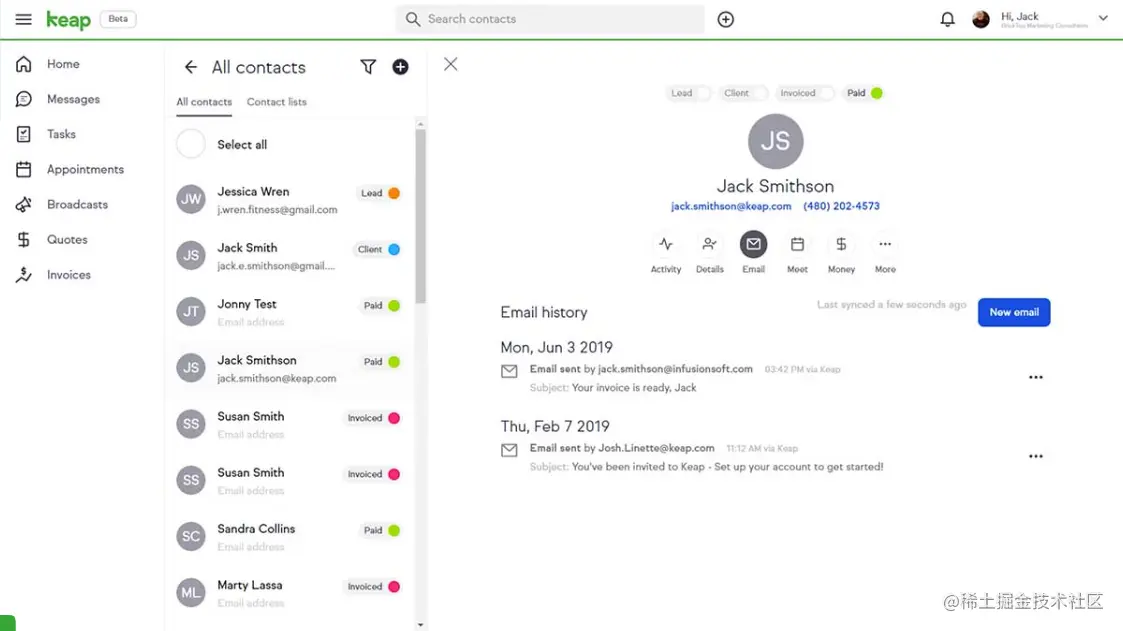1123x631 pixels.
Task: Switch to the All contacts tab
Action: [204, 102]
